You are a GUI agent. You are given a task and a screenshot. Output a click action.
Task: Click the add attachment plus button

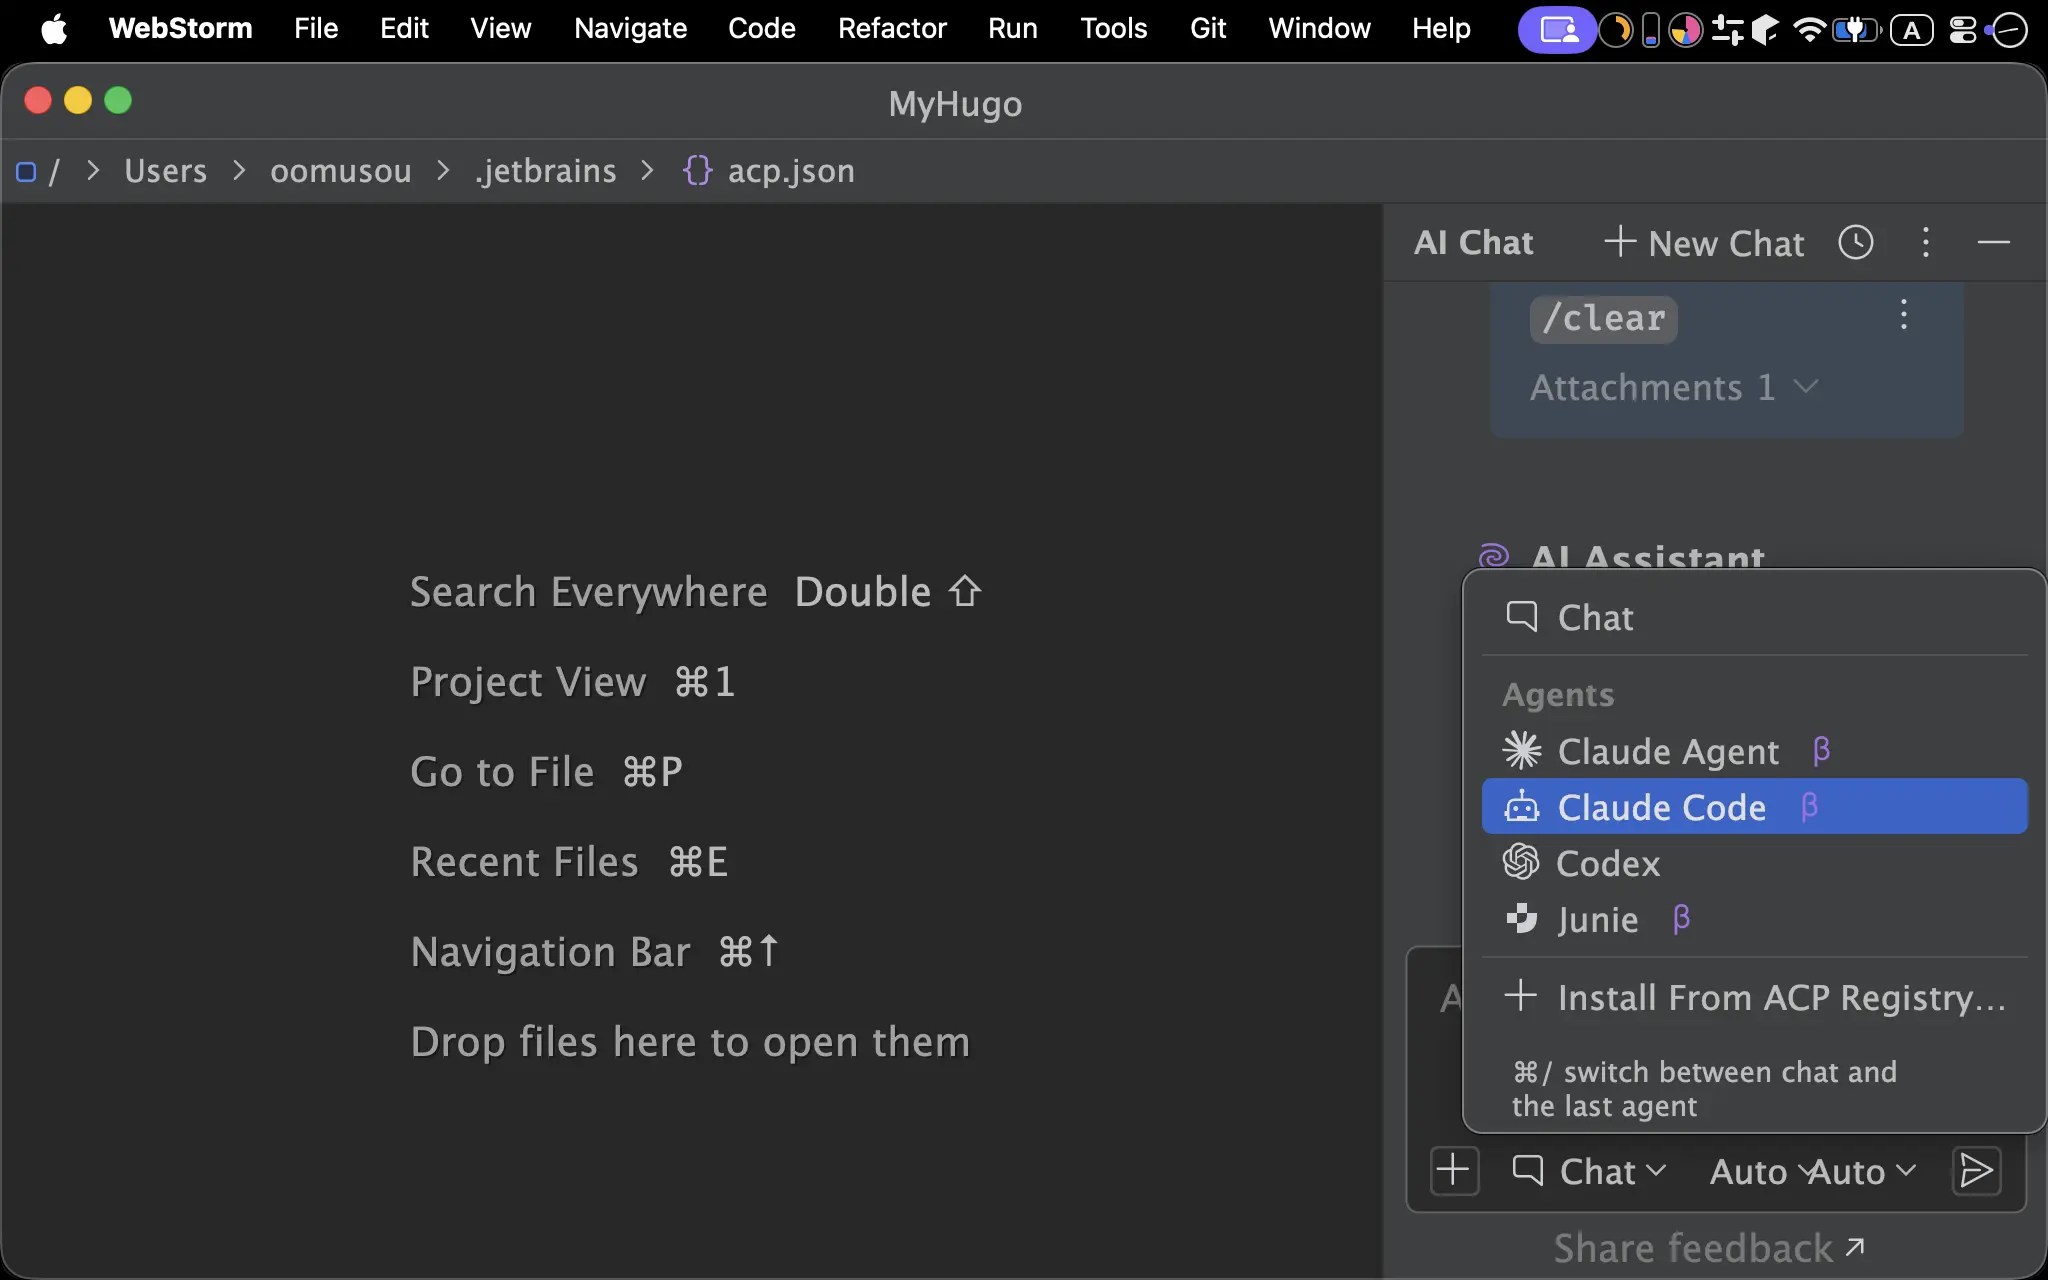click(x=1454, y=1171)
